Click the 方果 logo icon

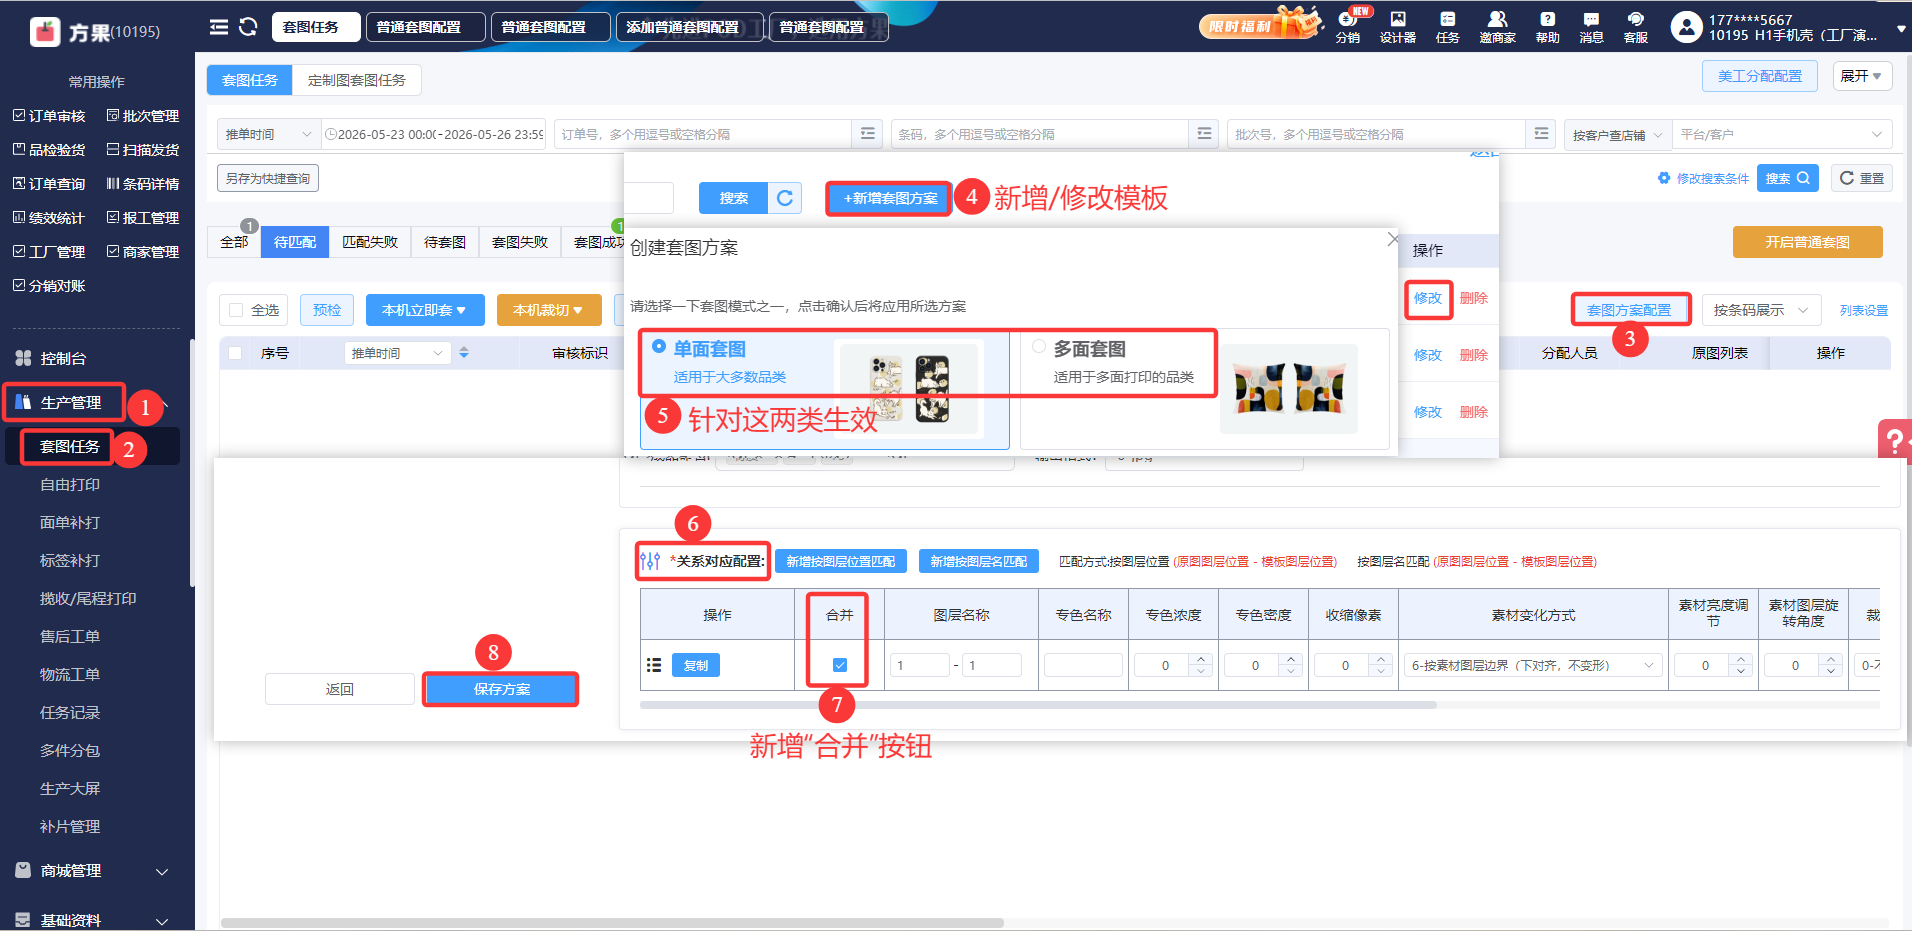[45, 32]
